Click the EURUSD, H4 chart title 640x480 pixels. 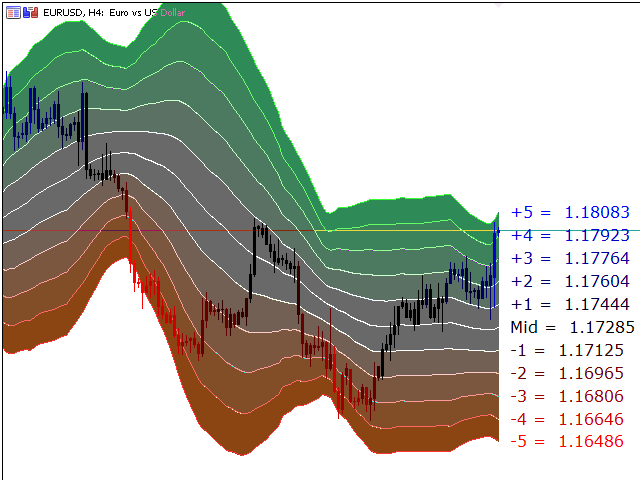(x=114, y=13)
